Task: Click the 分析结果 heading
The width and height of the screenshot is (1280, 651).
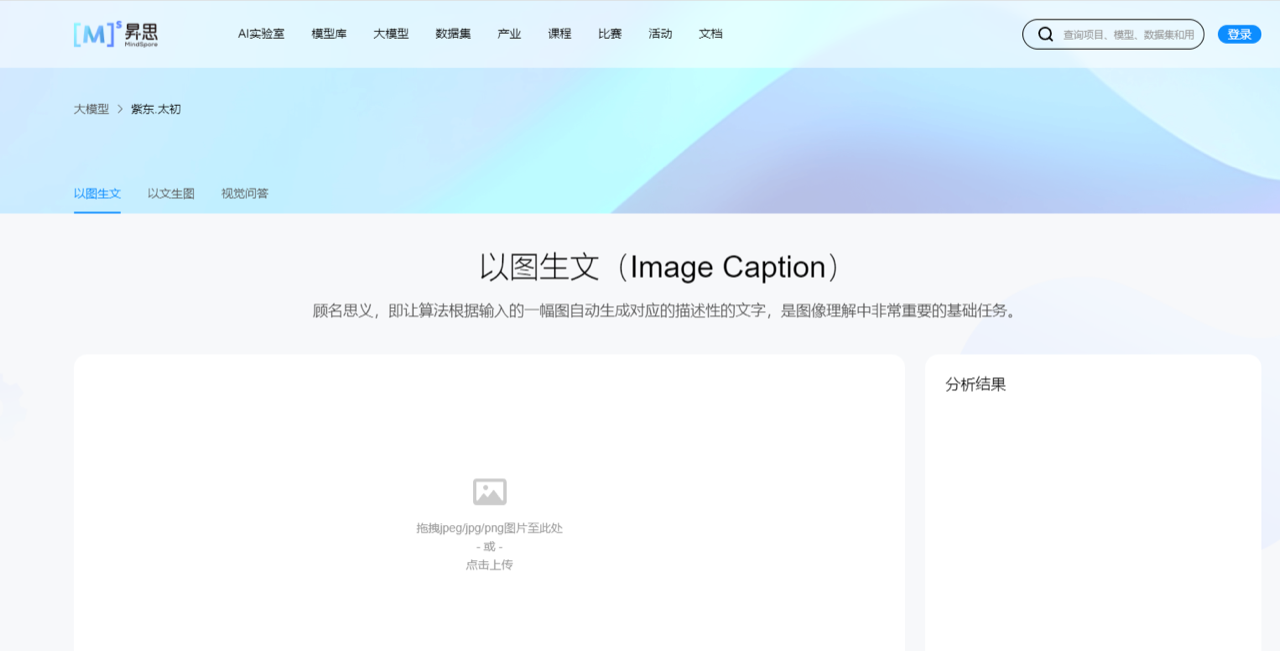Action: 976,384
